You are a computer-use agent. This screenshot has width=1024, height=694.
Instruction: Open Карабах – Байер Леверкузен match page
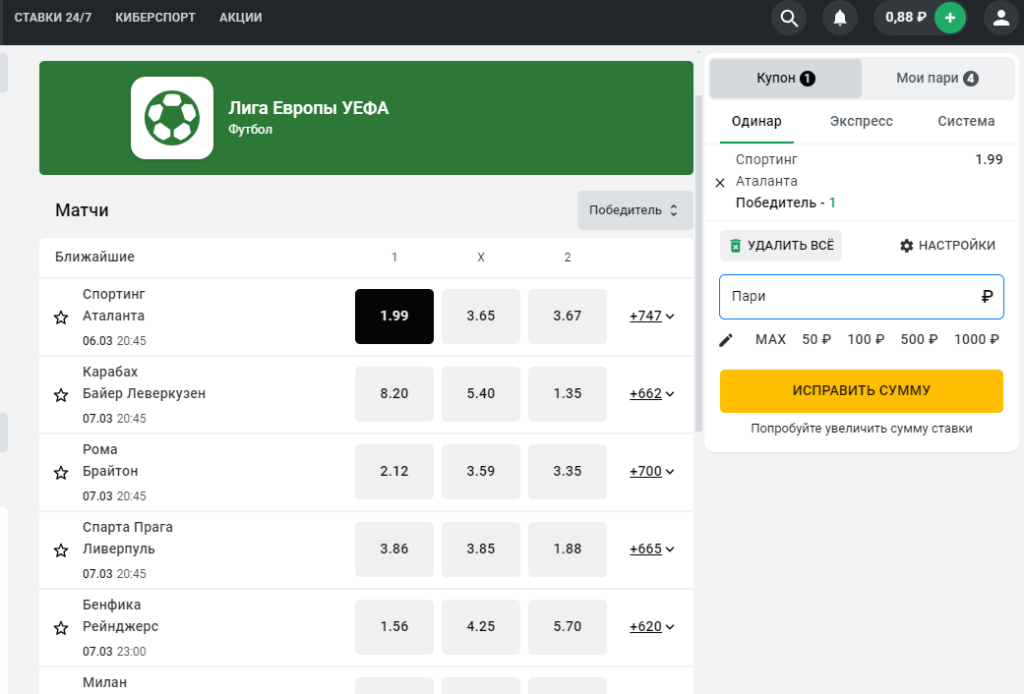pos(144,383)
